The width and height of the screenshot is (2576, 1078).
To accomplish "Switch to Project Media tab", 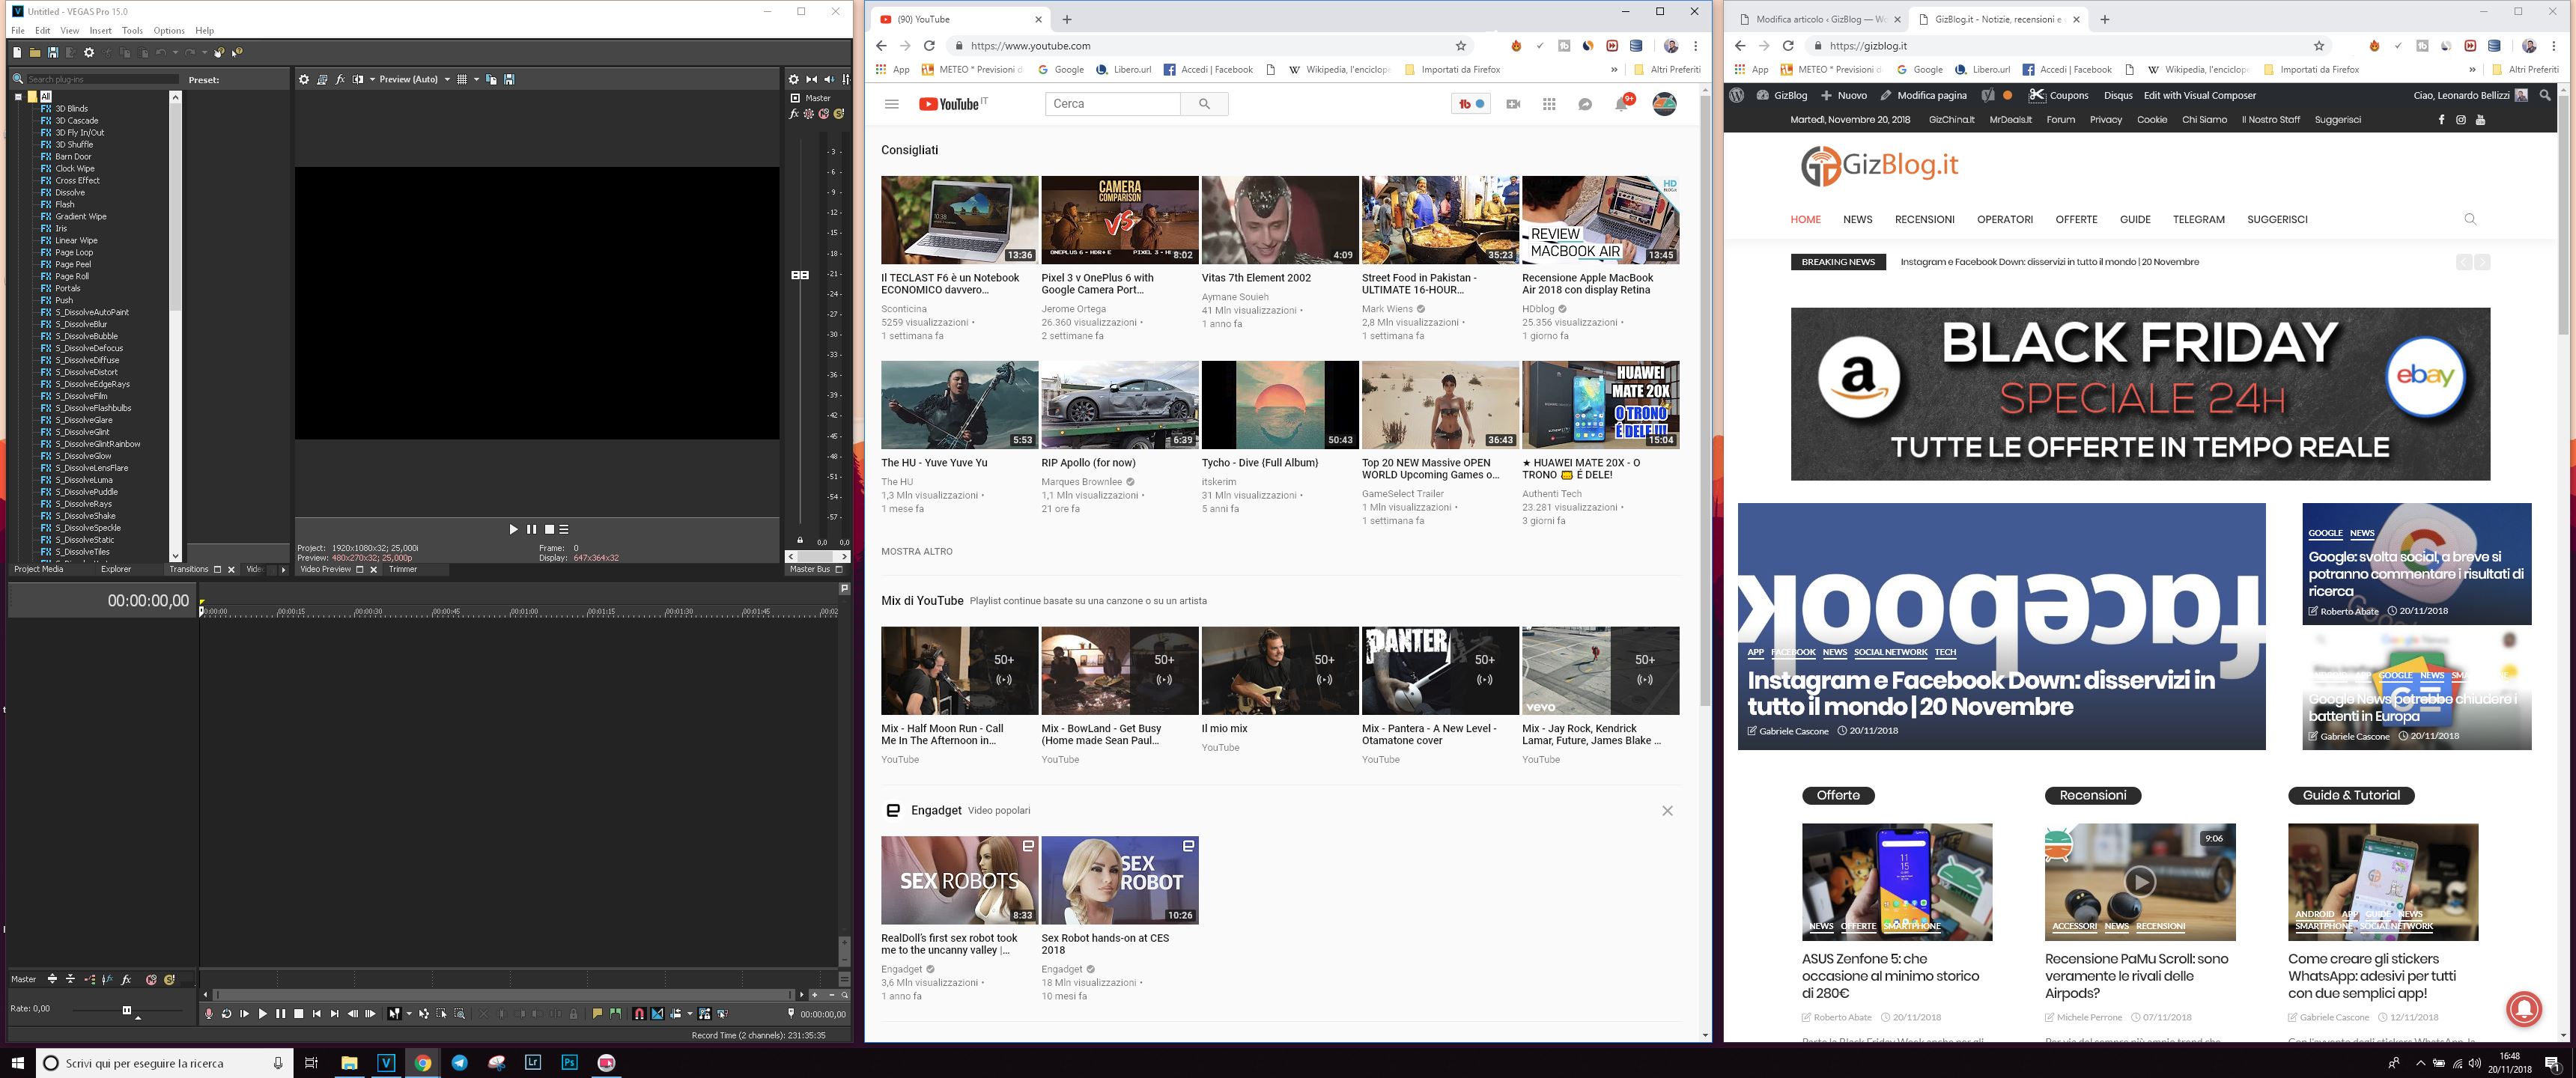I will click(x=38, y=569).
